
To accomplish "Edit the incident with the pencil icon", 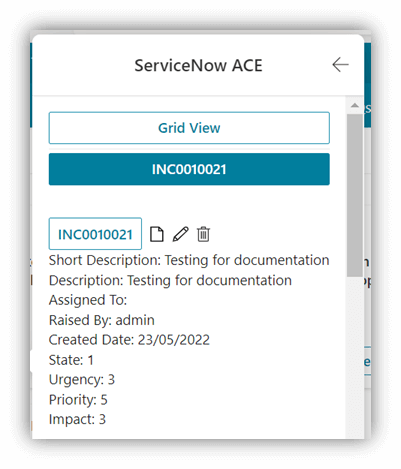I will click(181, 234).
